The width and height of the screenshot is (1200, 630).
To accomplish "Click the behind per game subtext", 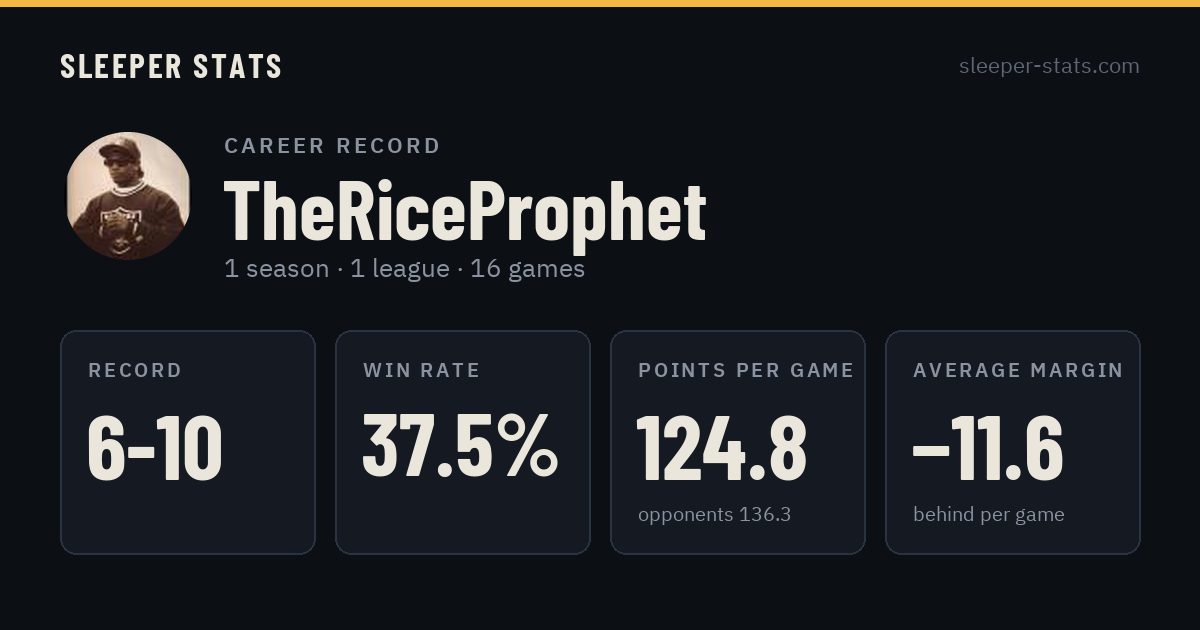I will (989, 515).
